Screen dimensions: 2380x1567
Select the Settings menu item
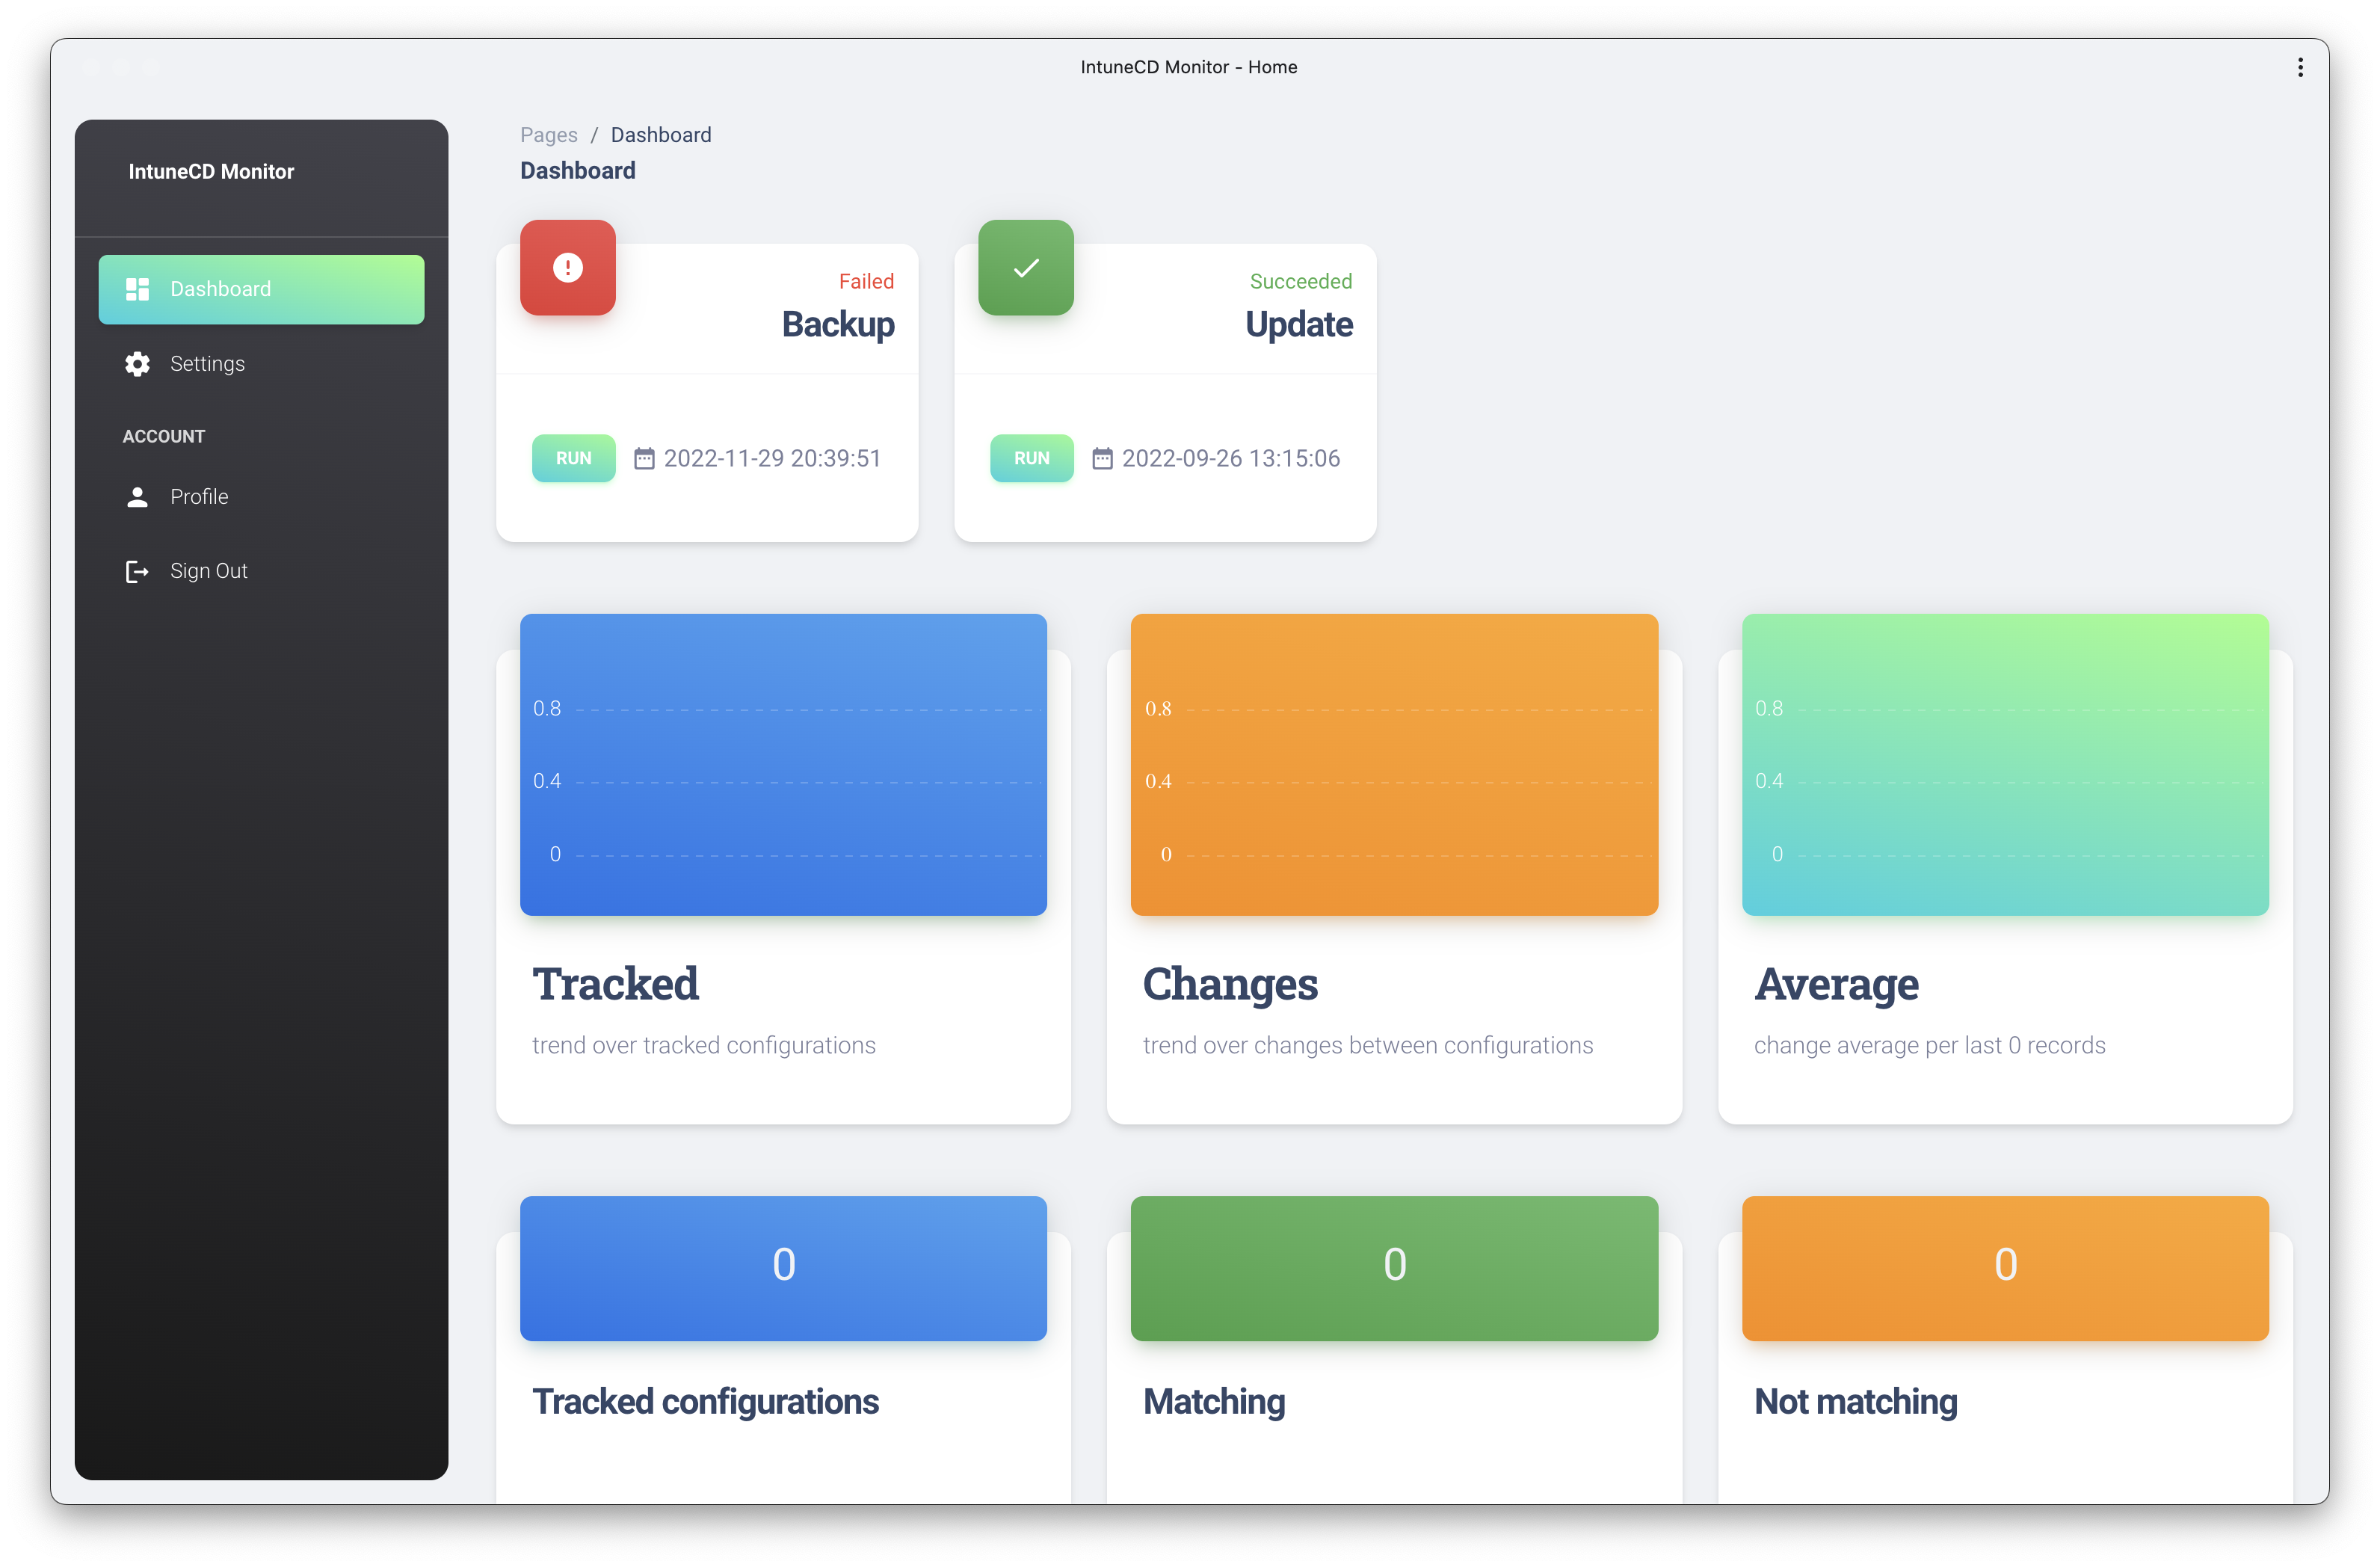tap(207, 363)
